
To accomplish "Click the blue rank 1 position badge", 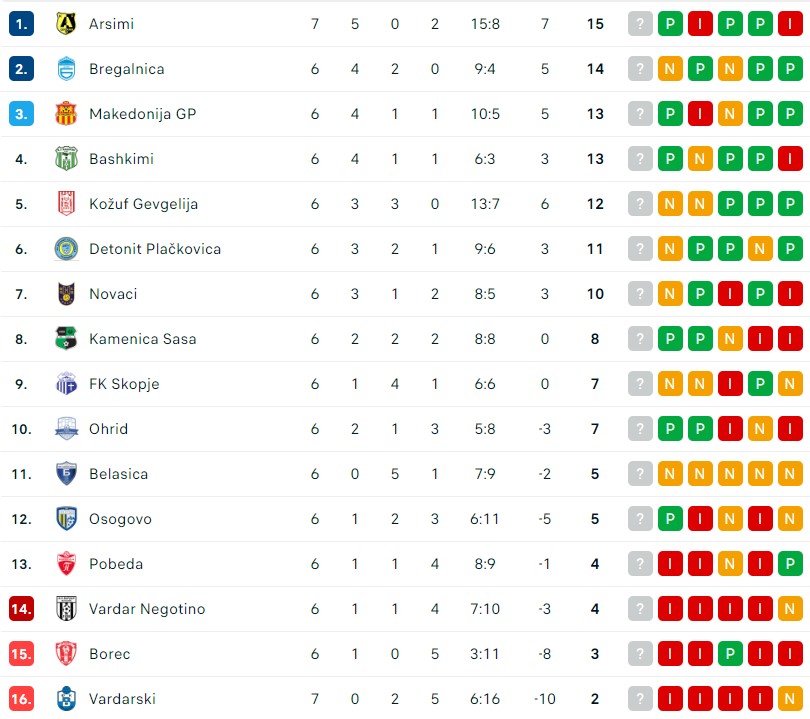I will [21, 23].
